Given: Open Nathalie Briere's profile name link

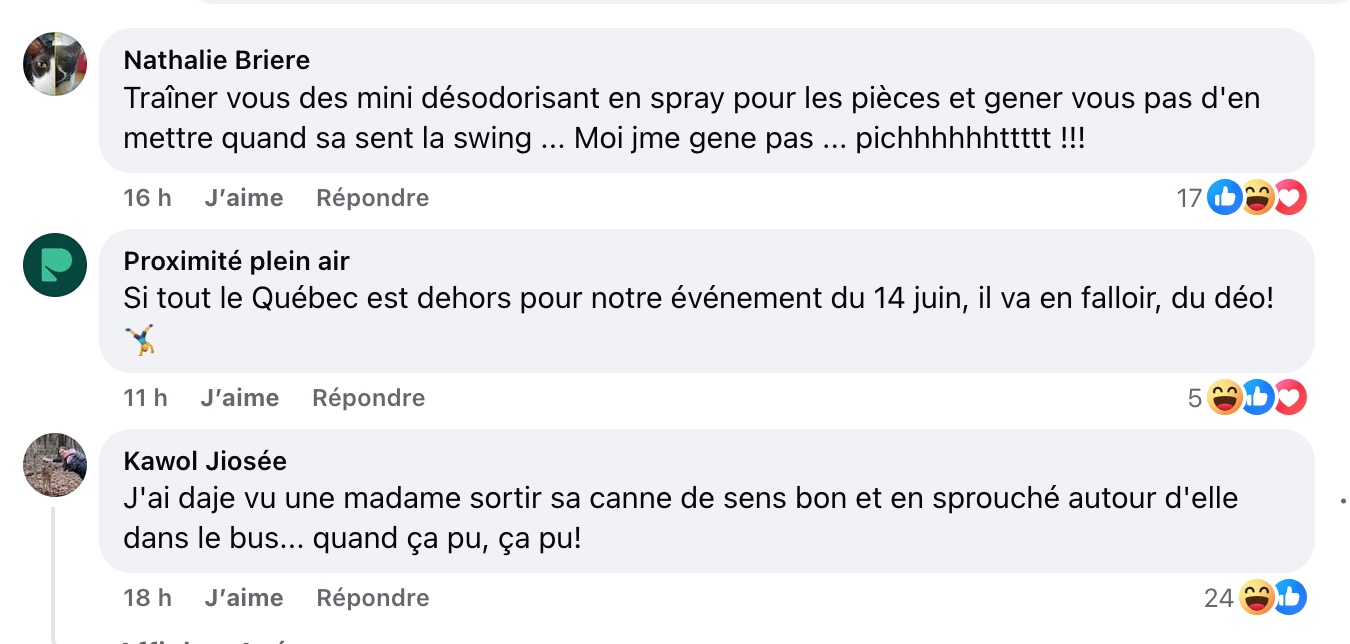Looking at the screenshot, I should pos(217,60).
